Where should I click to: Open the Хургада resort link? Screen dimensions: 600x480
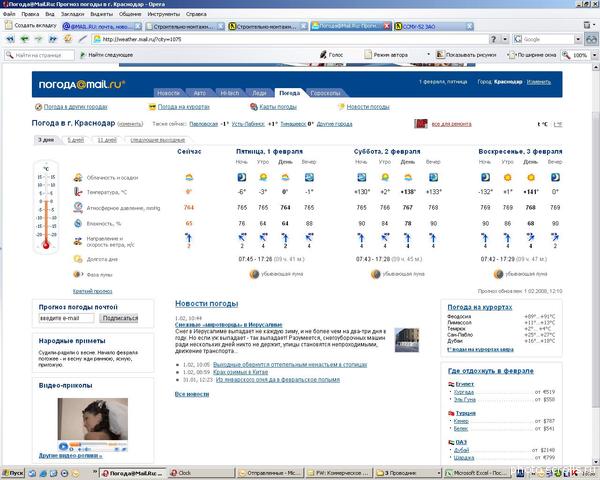[x=464, y=392]
